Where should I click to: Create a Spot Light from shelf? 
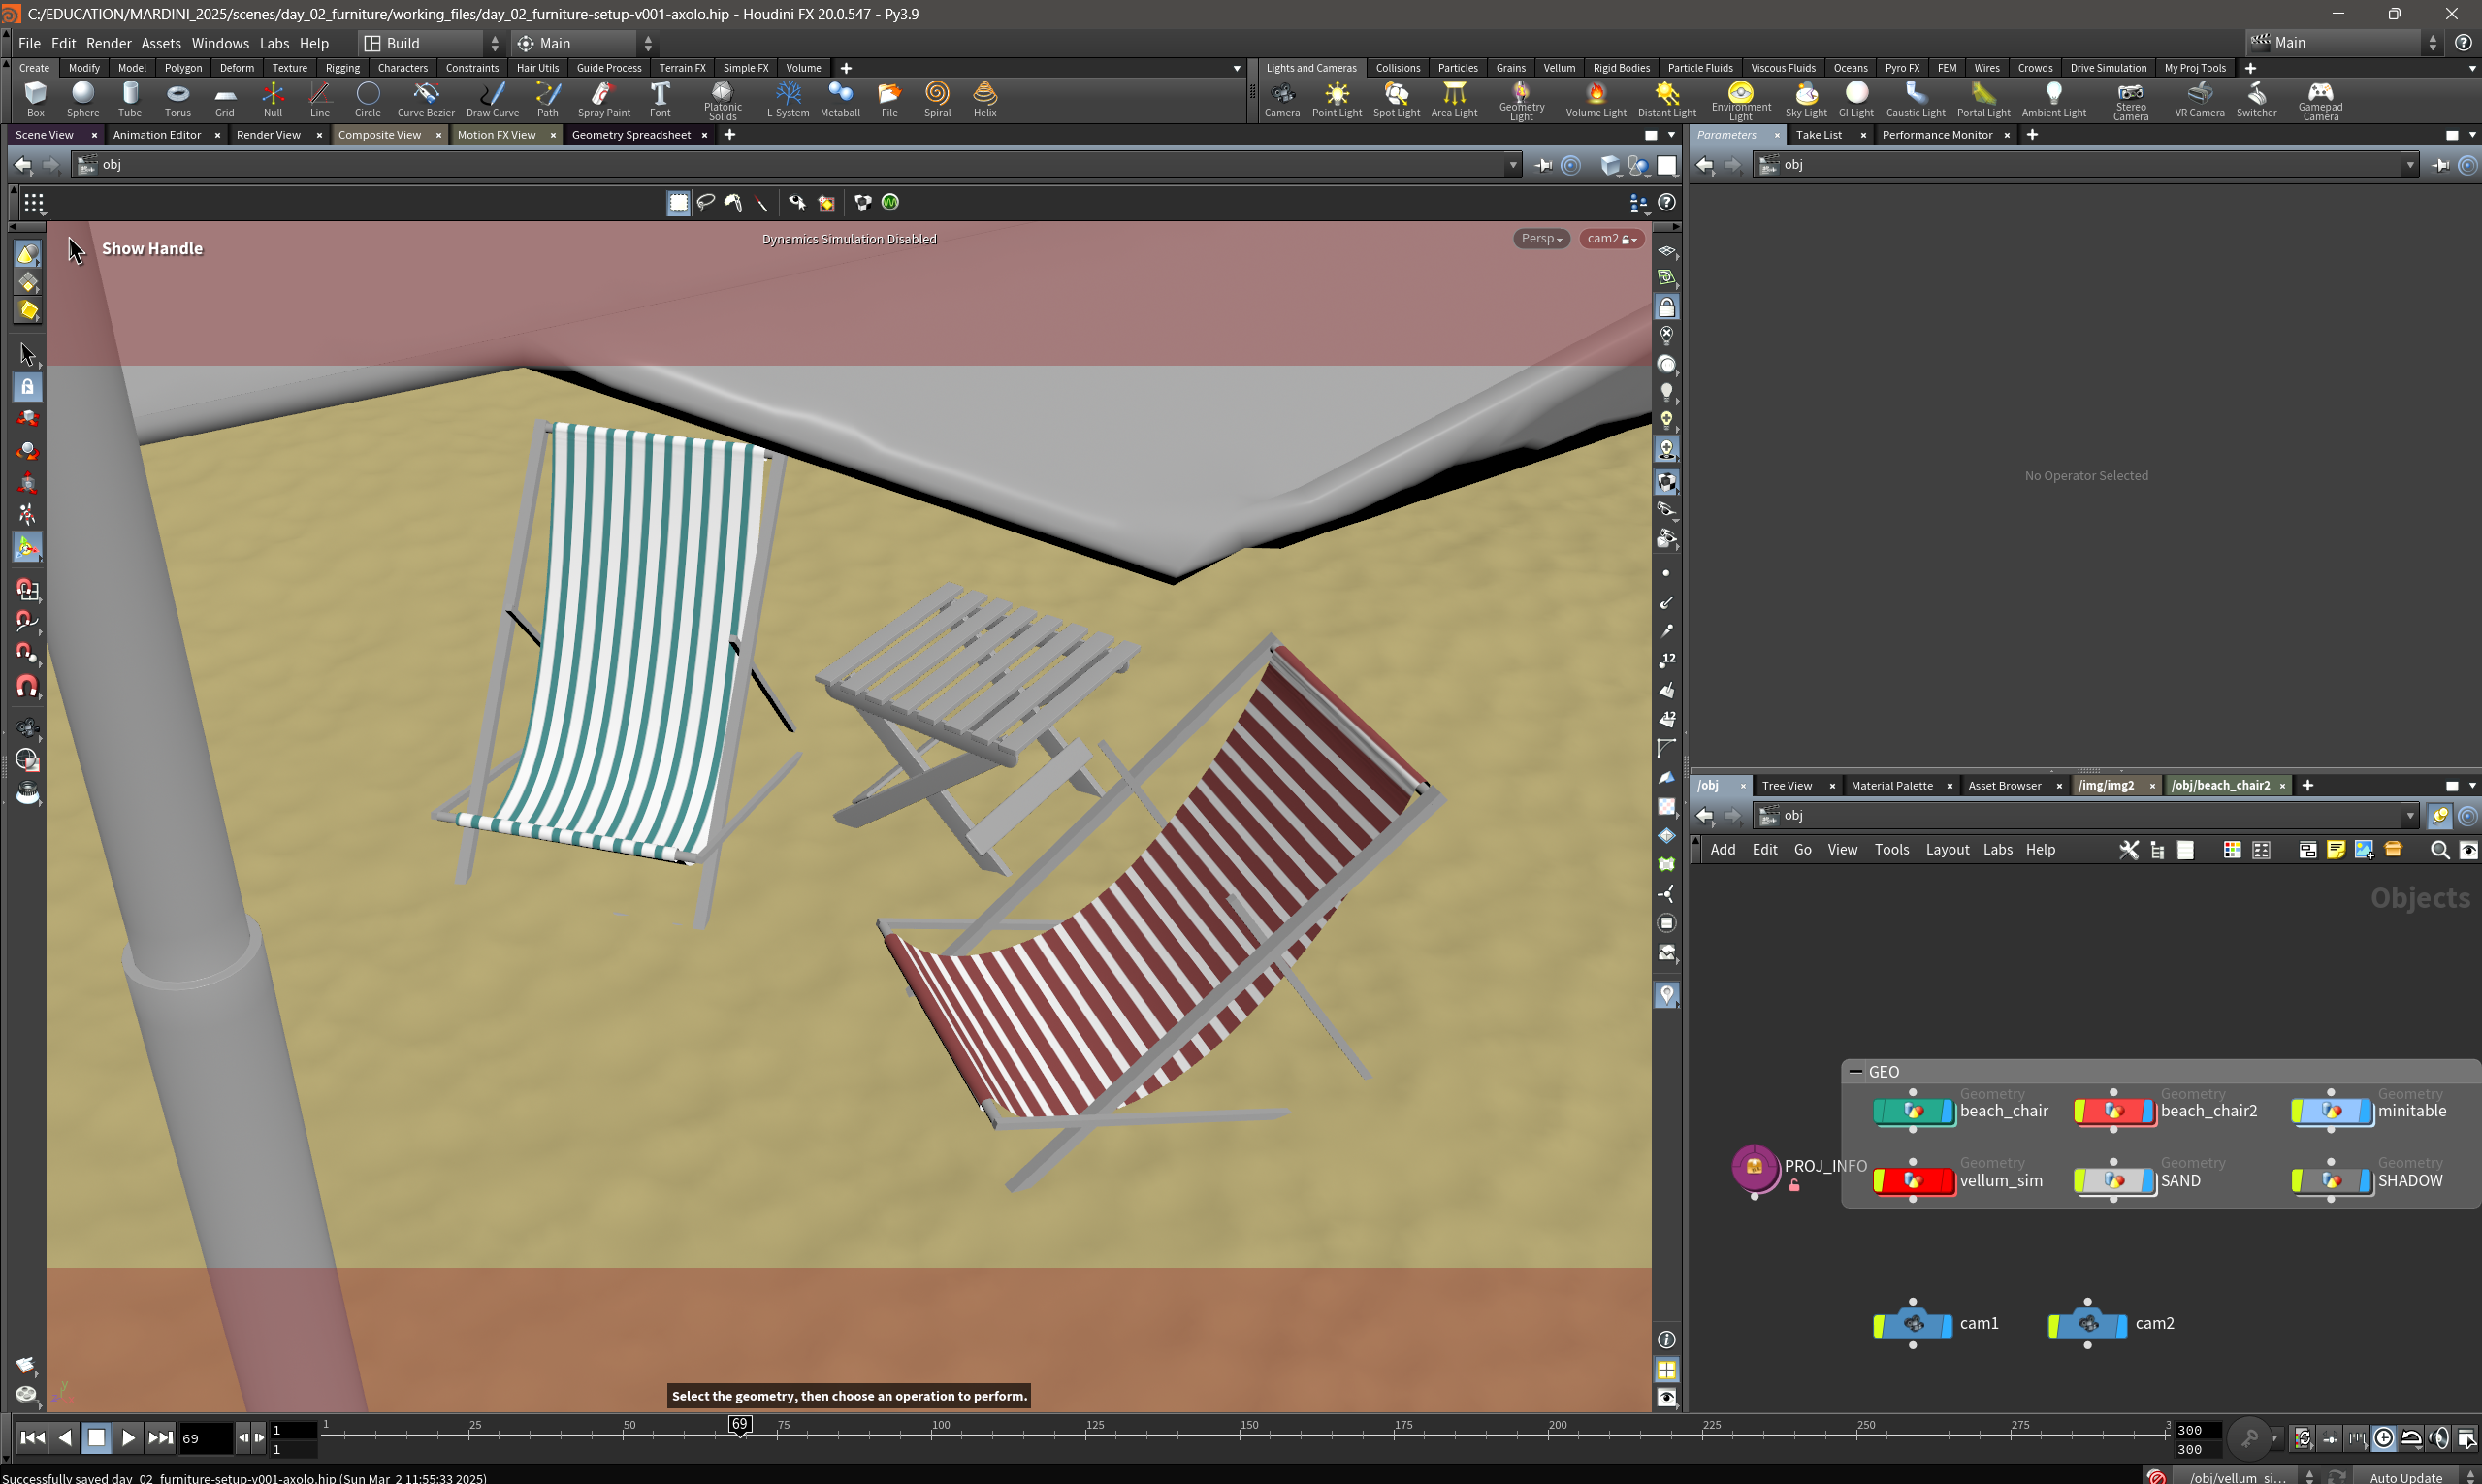(x=1396, y=99)
